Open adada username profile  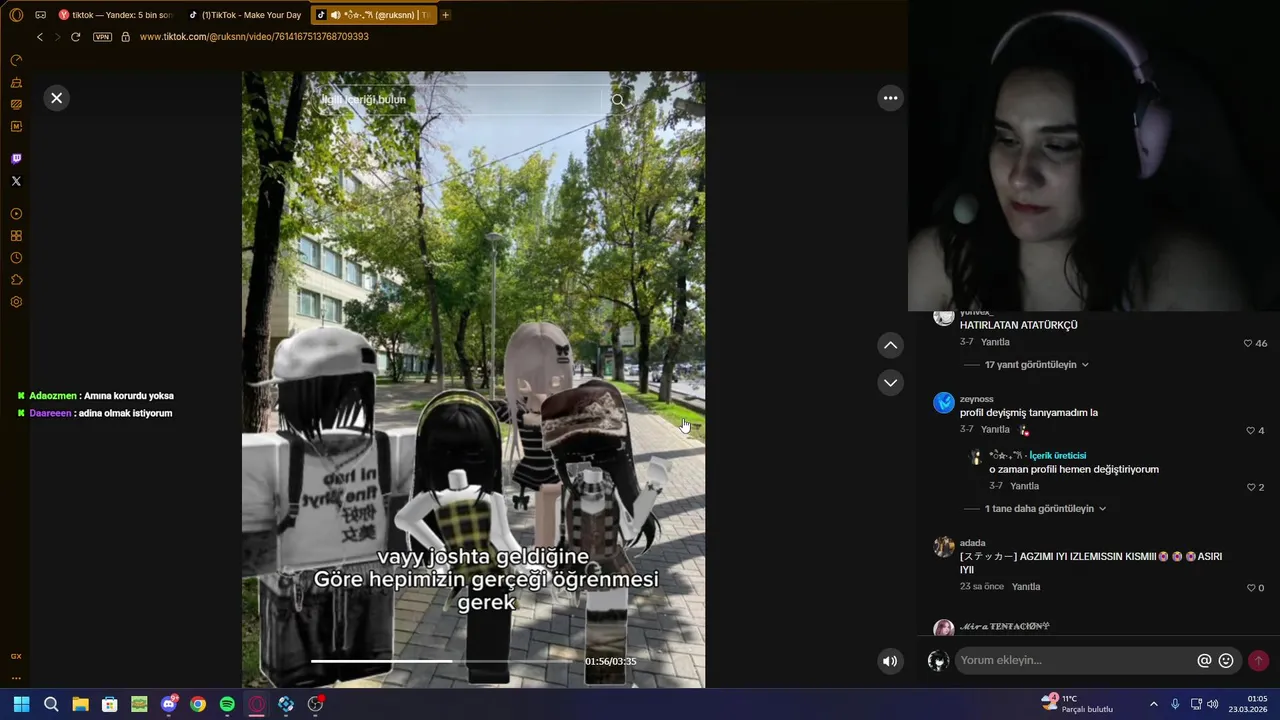pyautogui.click(x=973, y=543)
